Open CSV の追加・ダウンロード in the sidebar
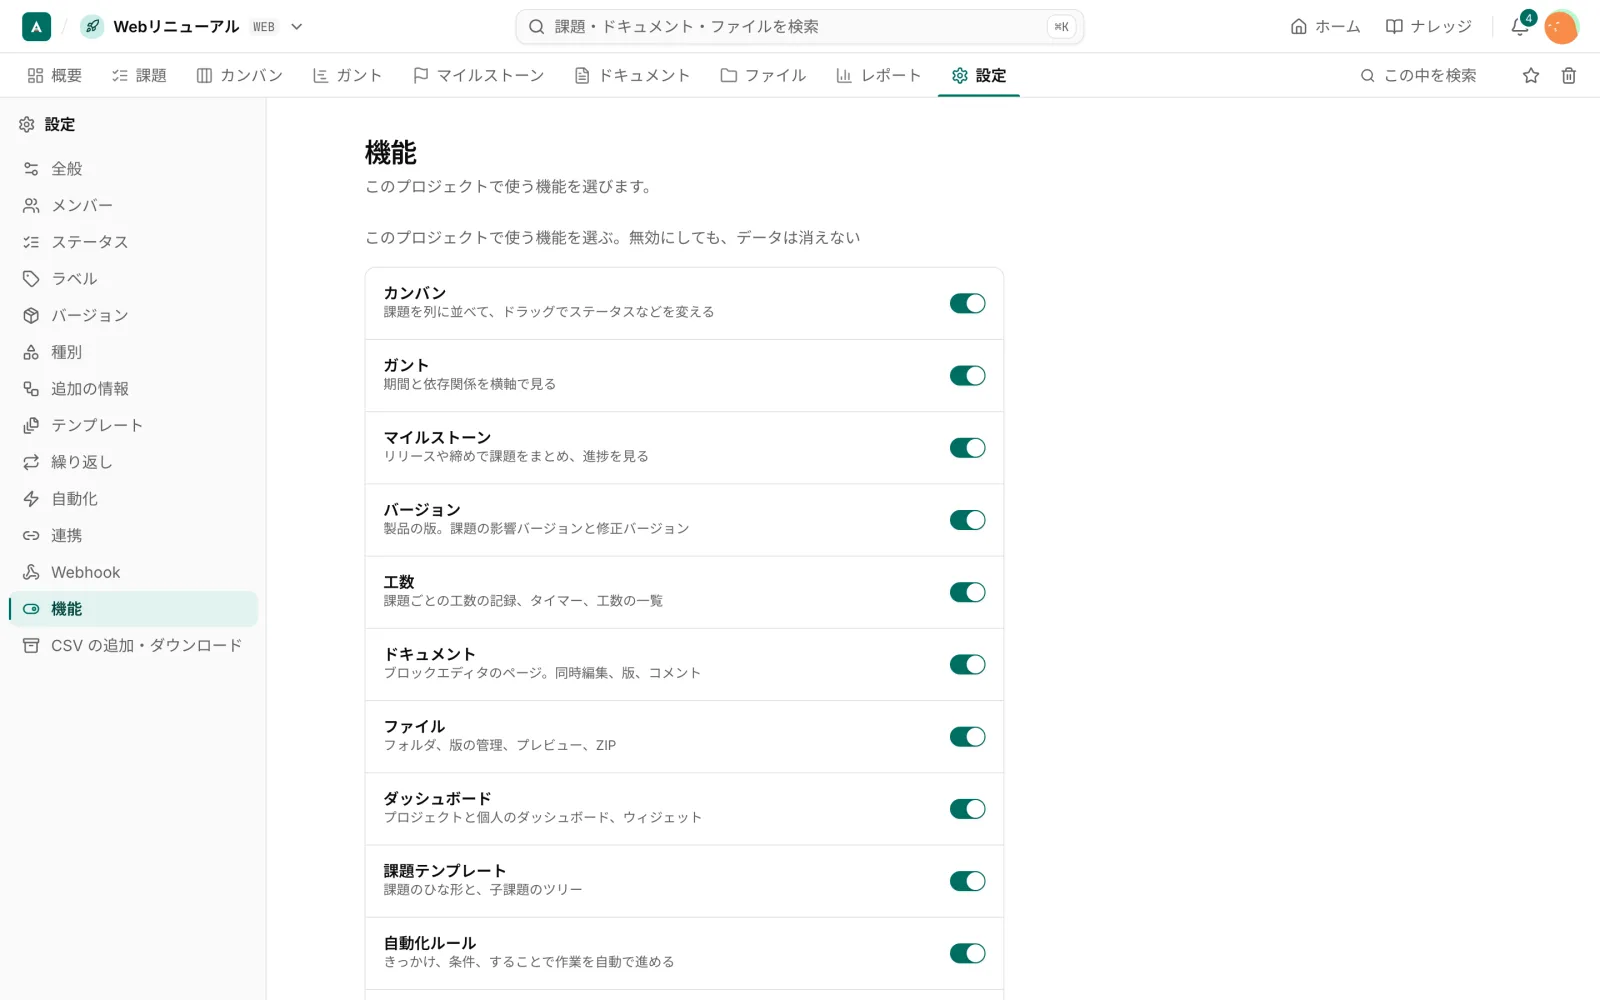The image size is (1600, 1000). pos(133,645)
